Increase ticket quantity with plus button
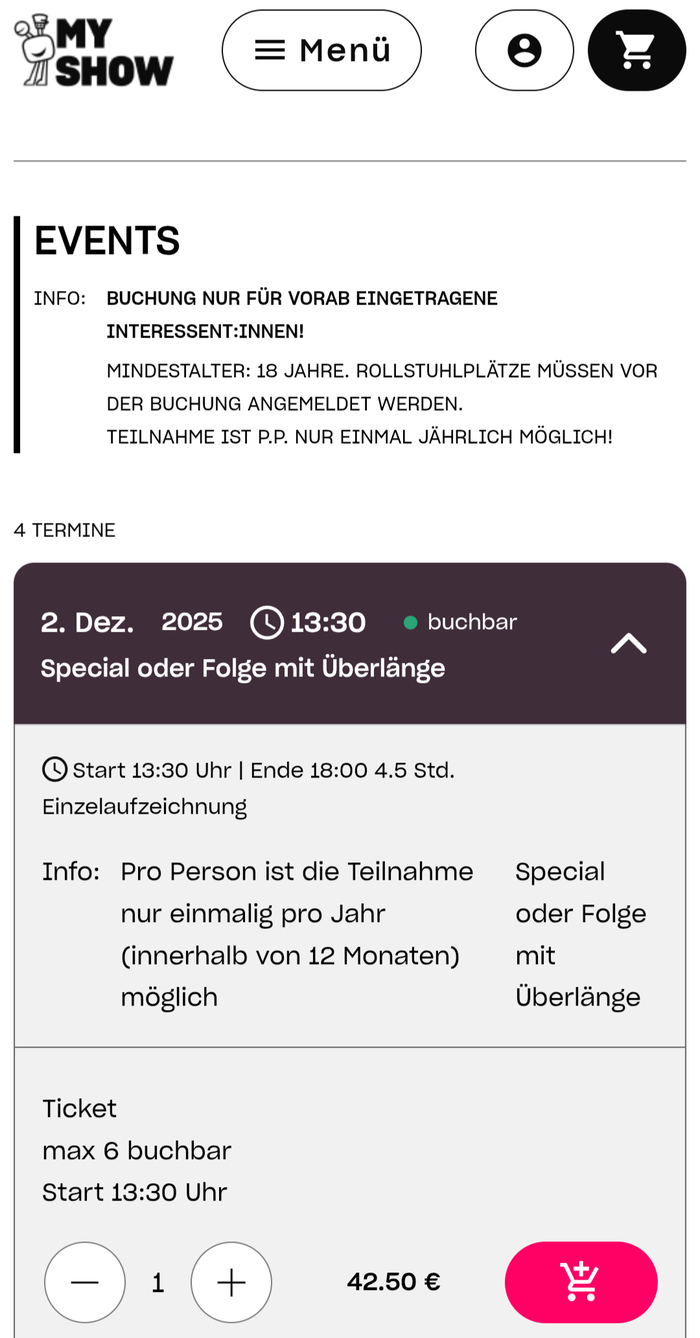 (x=231, y=1282)
